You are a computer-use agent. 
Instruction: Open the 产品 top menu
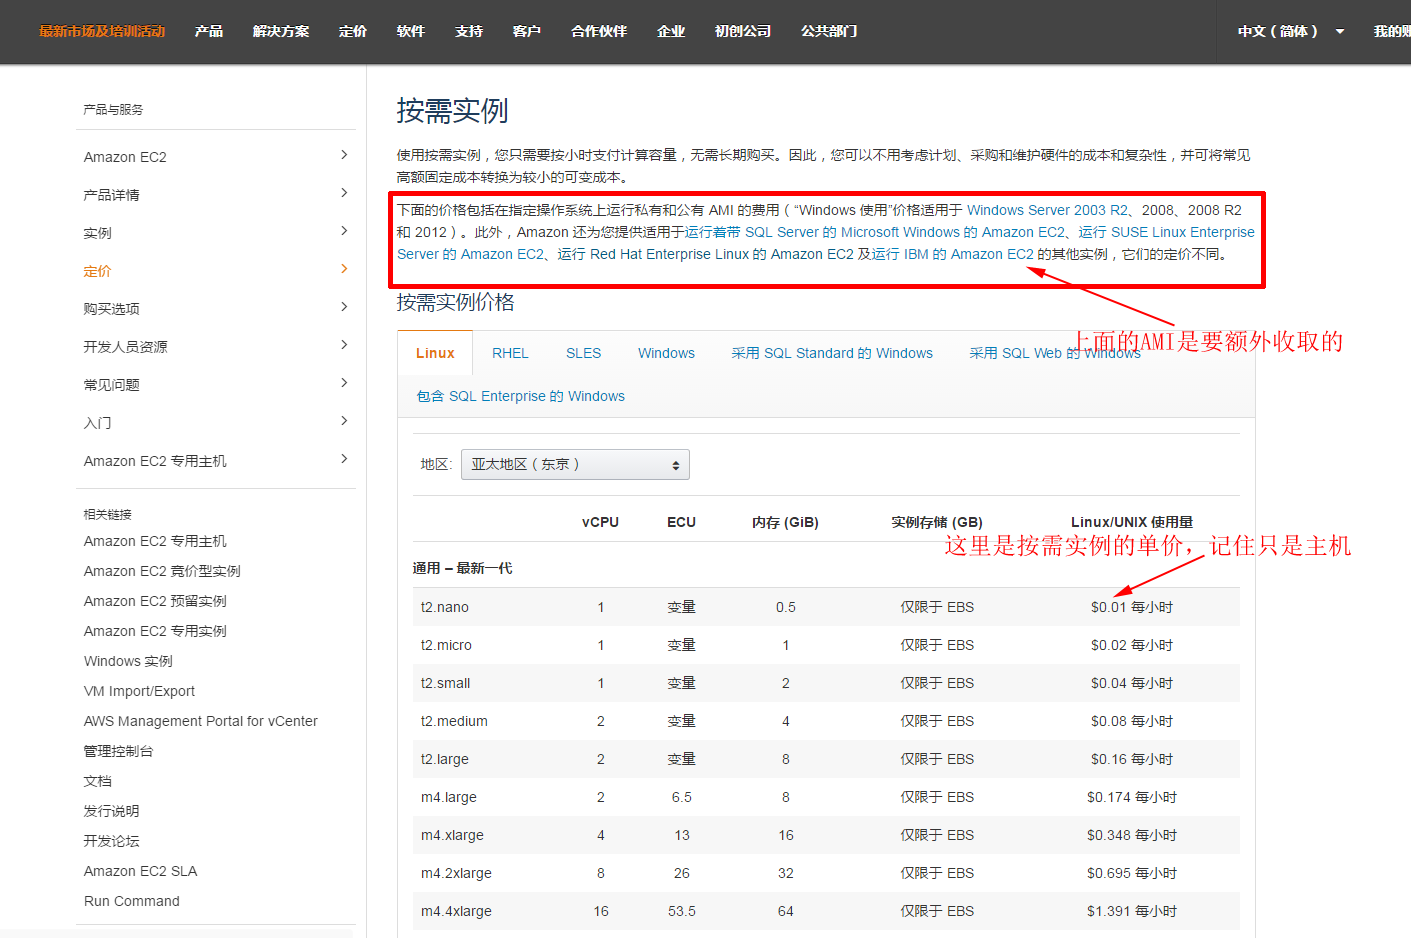(x=209, y=31)
